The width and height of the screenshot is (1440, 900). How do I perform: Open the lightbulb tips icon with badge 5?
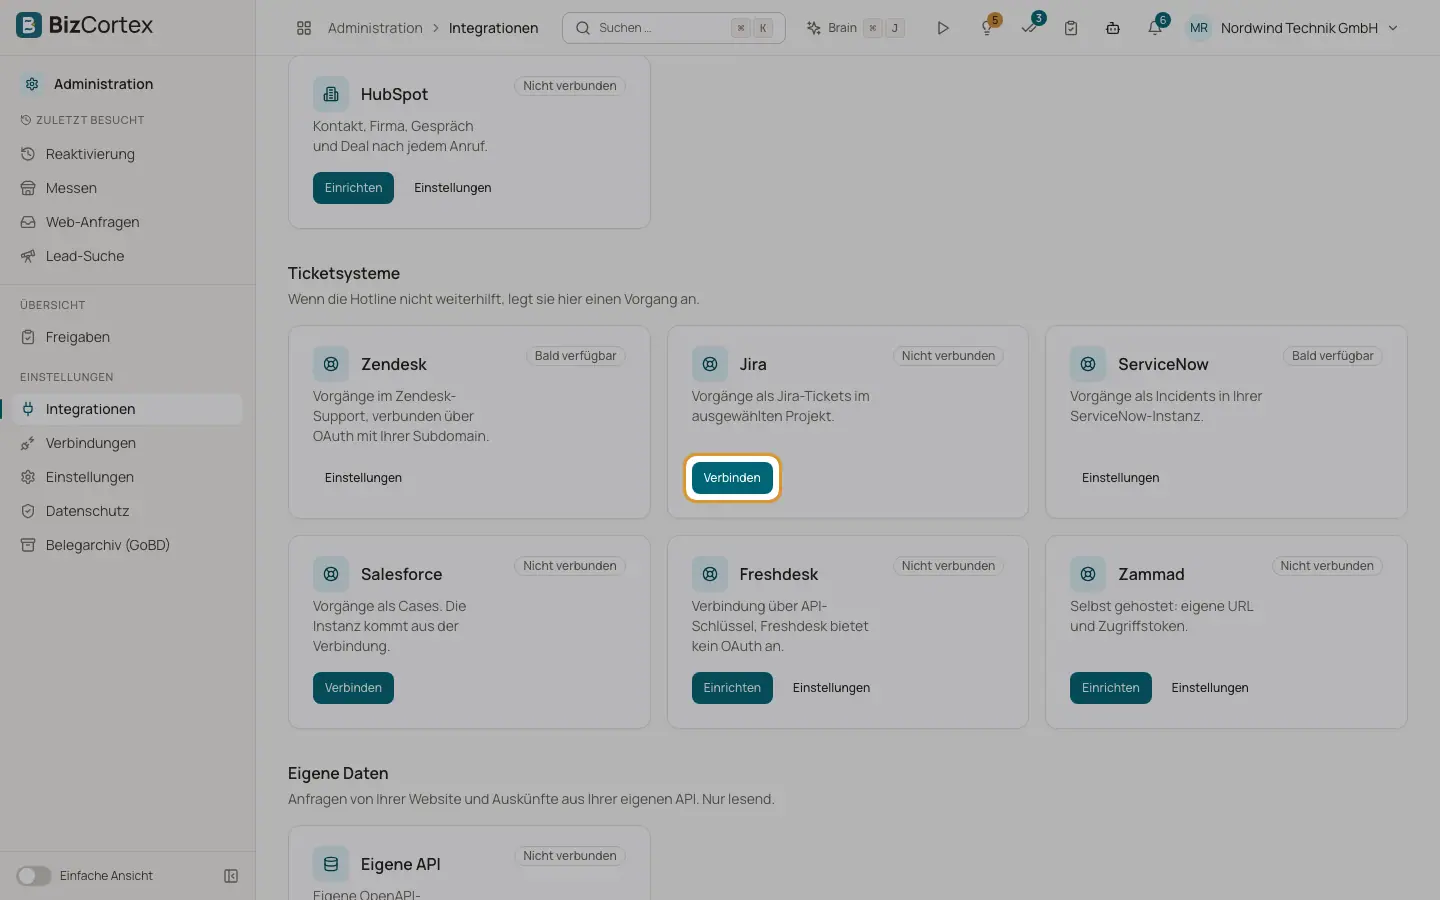coord(988,28)
